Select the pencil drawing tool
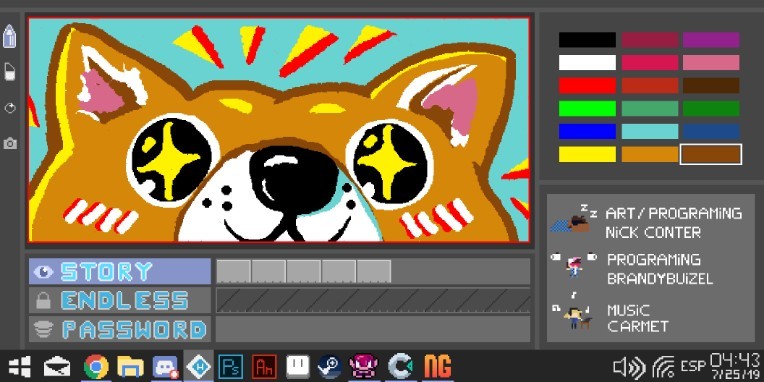Screen dimensions: 764x382 tap(10, 37)
